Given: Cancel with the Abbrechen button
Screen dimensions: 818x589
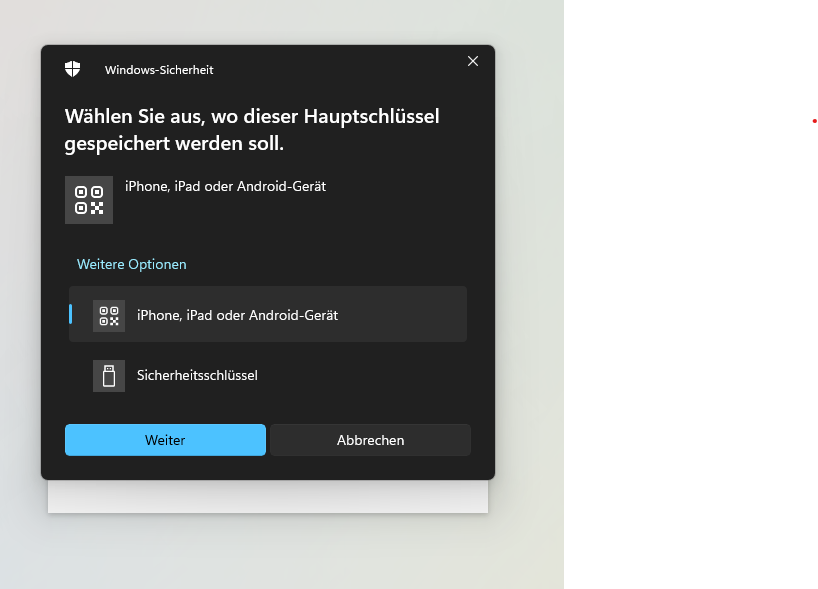Looking at the screenshot, I should point(370,440).
